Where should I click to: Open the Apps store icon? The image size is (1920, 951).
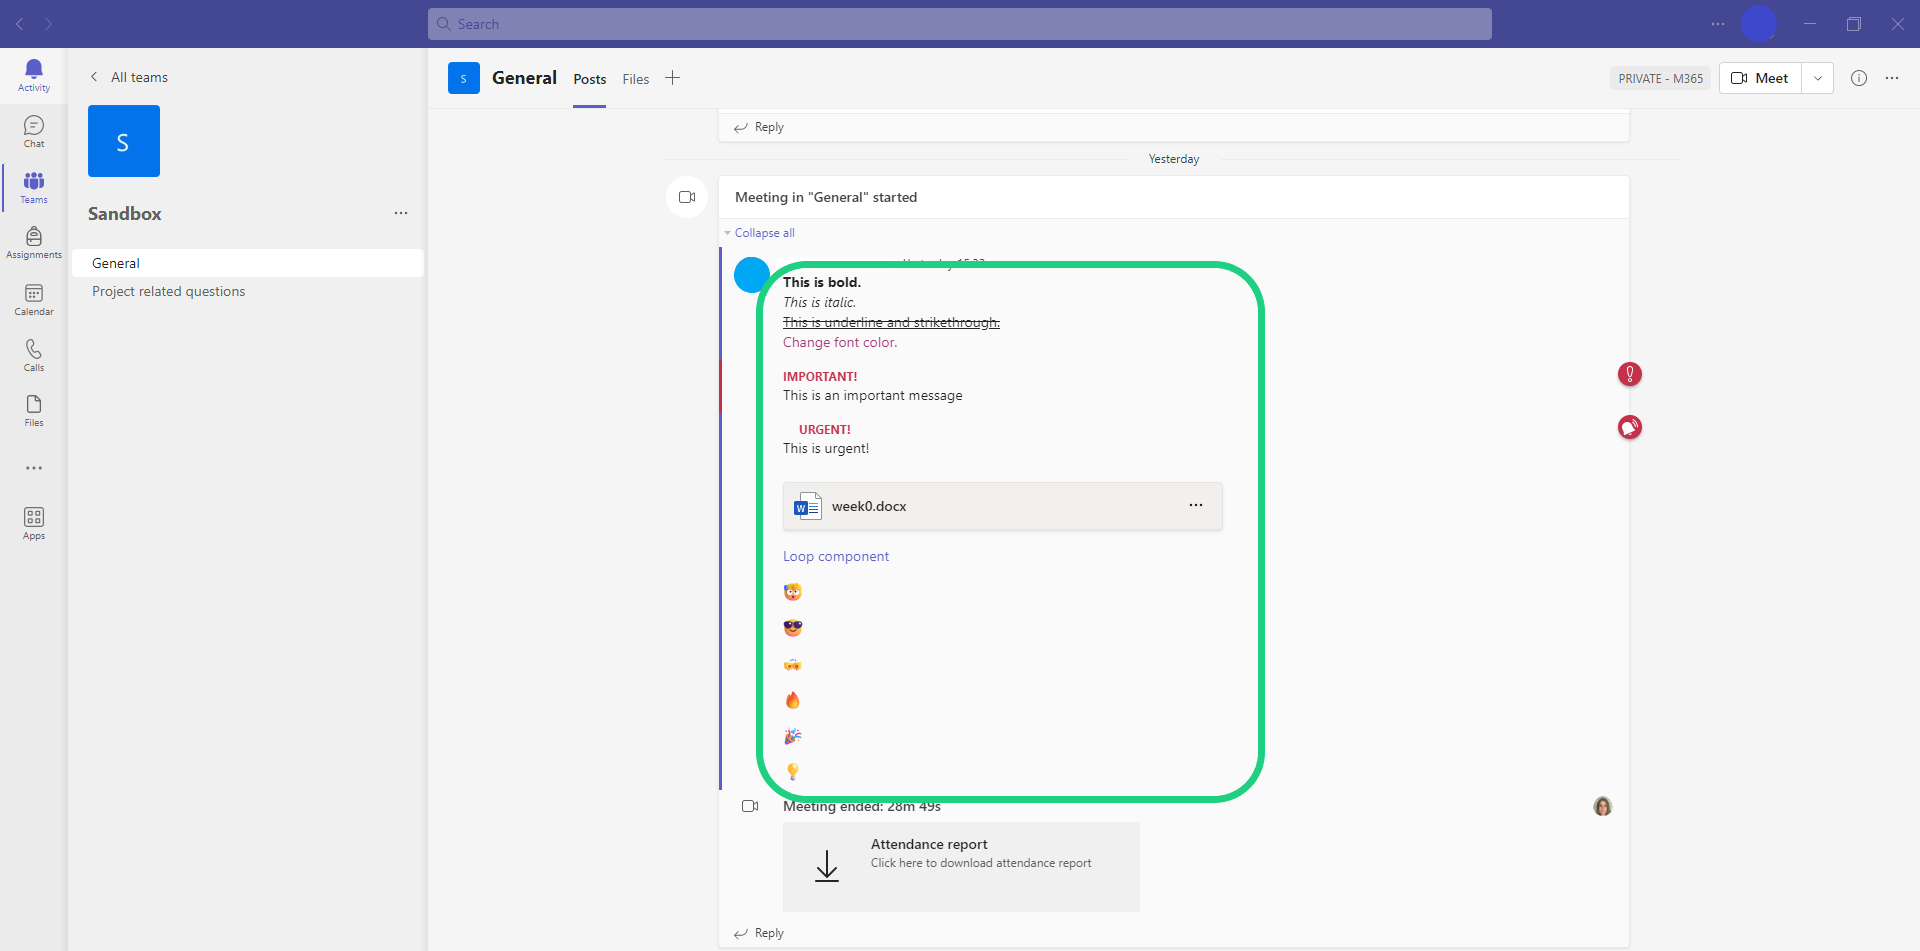(34, 522)
